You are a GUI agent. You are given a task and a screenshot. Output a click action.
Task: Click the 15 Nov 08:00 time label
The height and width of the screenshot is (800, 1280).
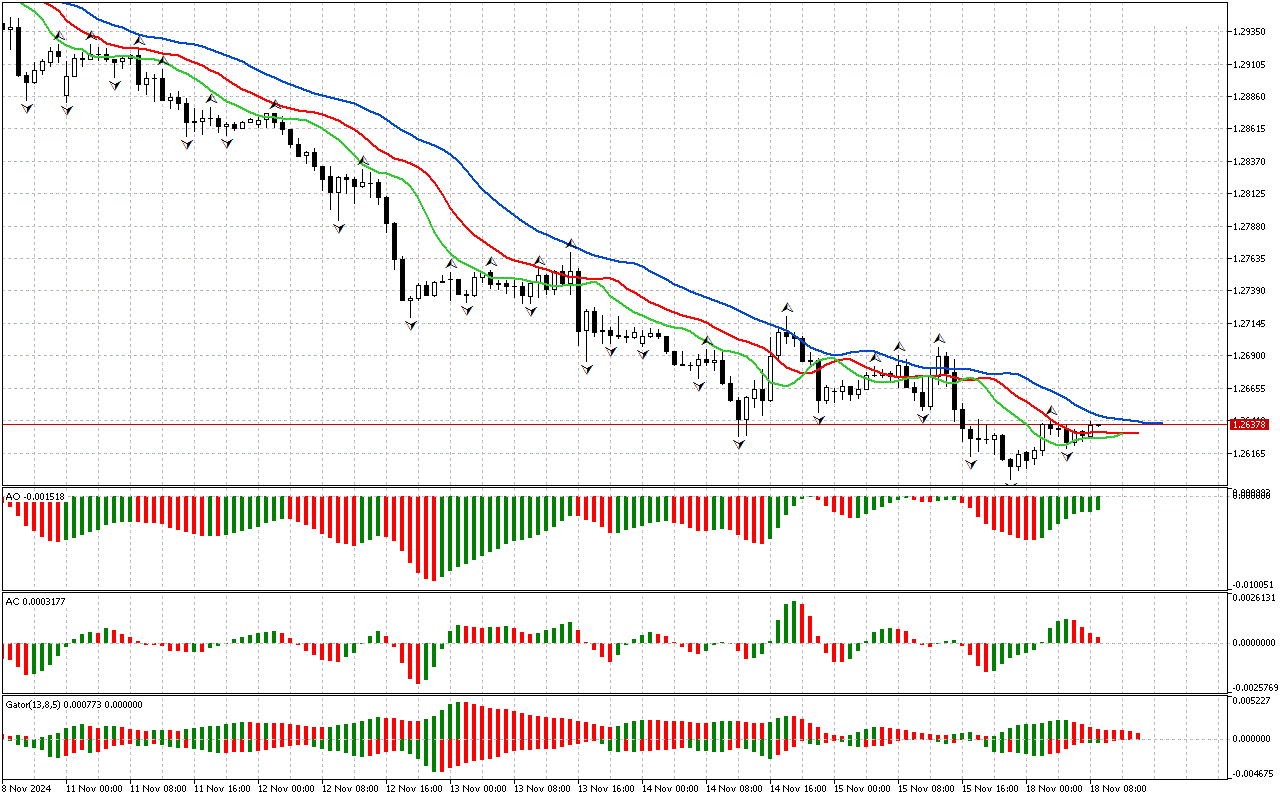(x=926, y=789)
